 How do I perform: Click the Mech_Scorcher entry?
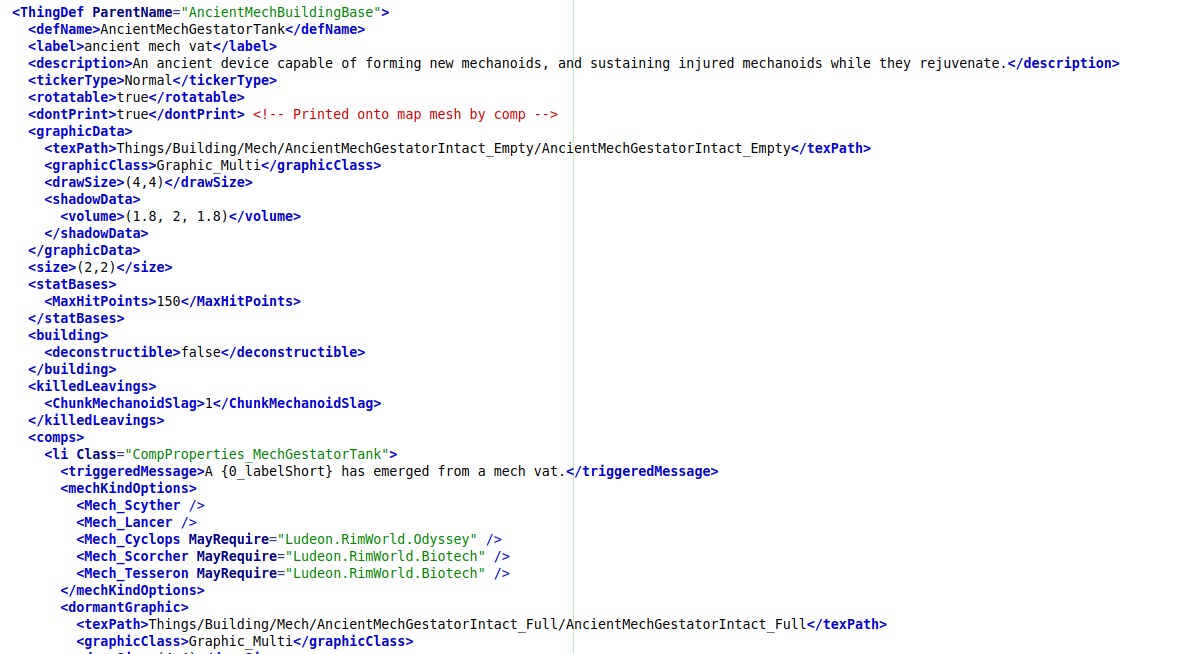pos(293,557)
